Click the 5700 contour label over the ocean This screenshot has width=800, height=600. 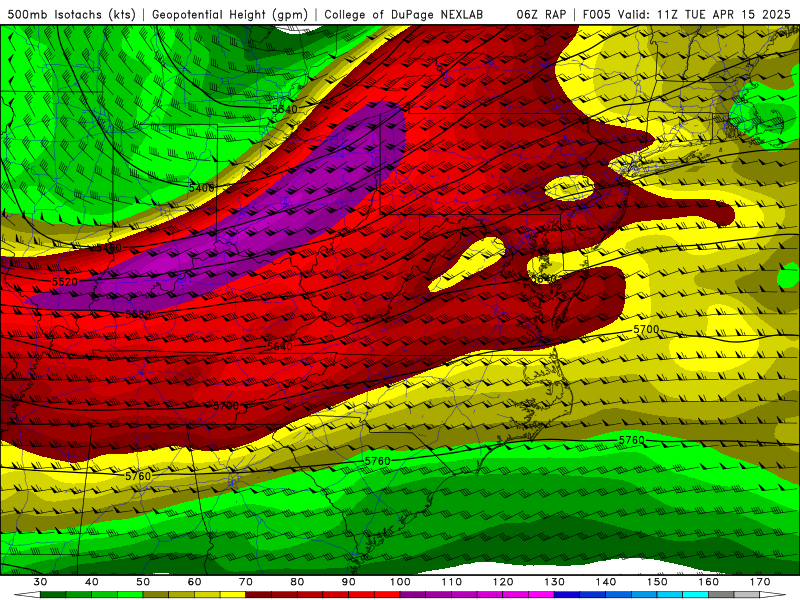point(646,330)
